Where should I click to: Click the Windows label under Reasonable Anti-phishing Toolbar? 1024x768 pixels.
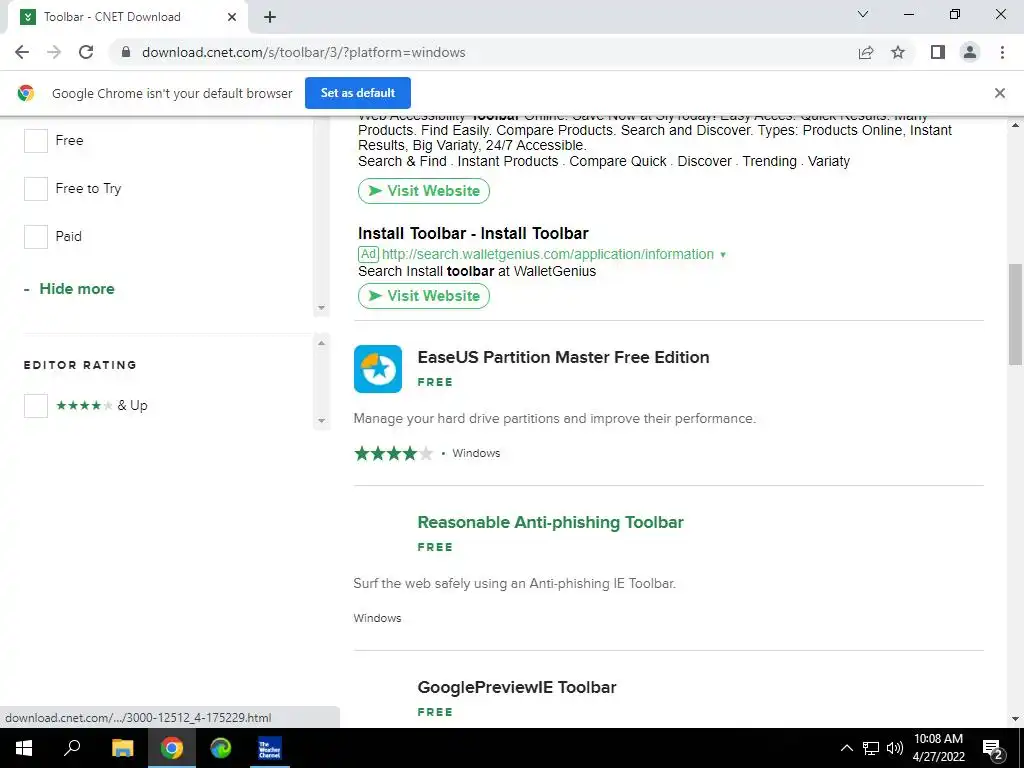click(x=377, y=618)
